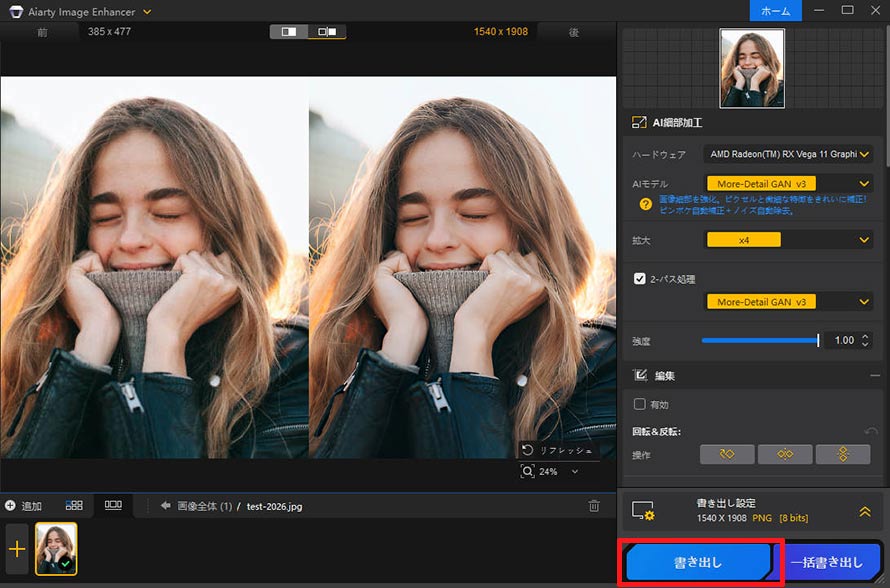The image size is (890, 588).
Task: Open the 拡大 x4 scale dropdown
Action: pos(788,240)
